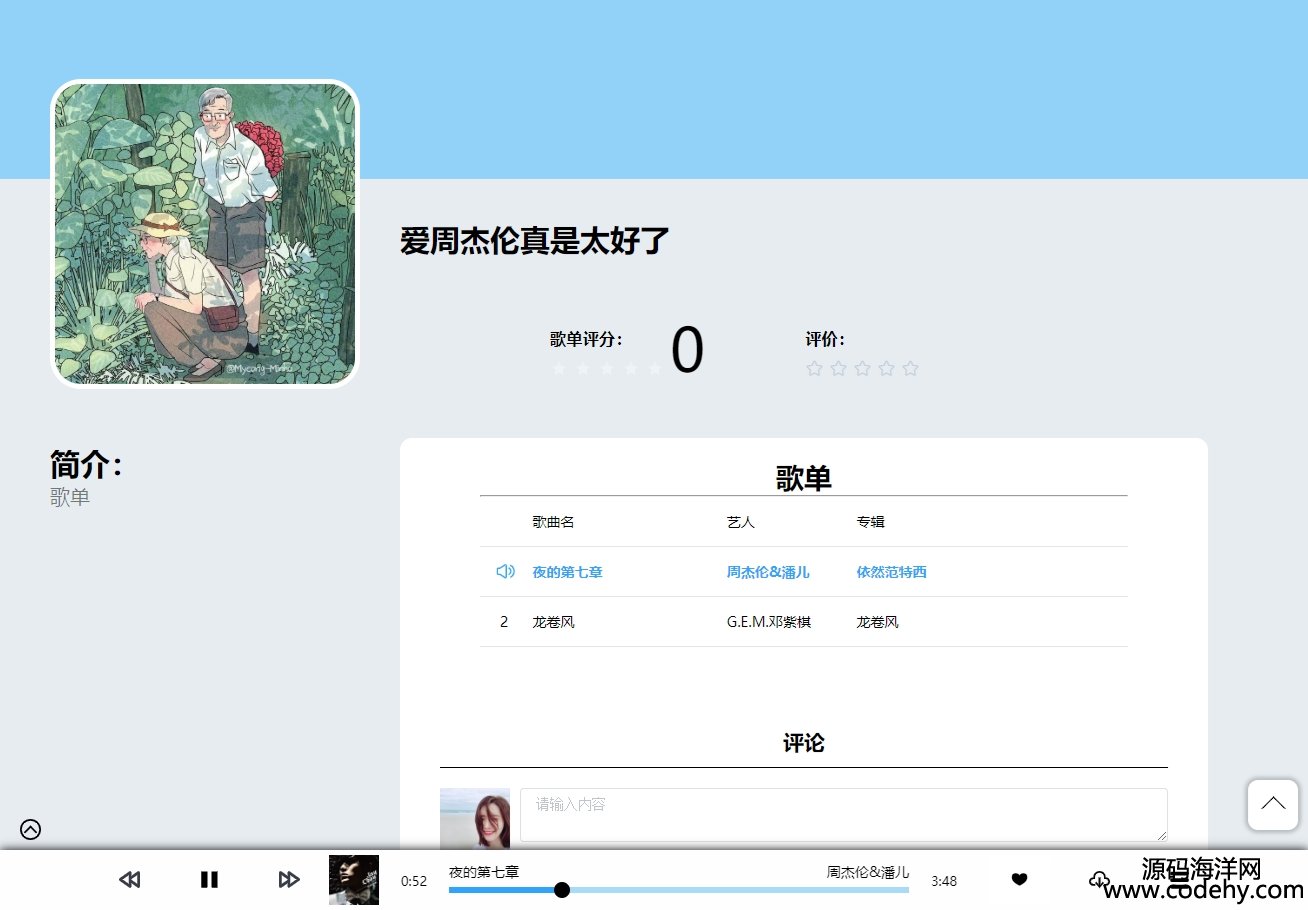Image resolution: width=1308 pixels, height=910 pixels.
Task: Rate the playlist two stars under 评价
Action: pyautogui.click(x=838, y=369)
